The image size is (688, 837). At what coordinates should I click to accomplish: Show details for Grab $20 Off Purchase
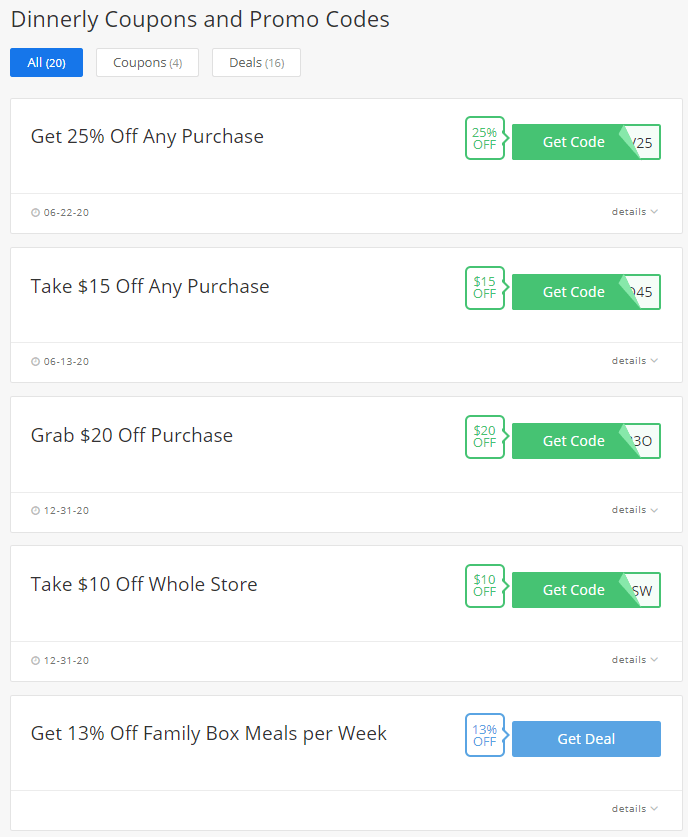(x=635, y=510)
